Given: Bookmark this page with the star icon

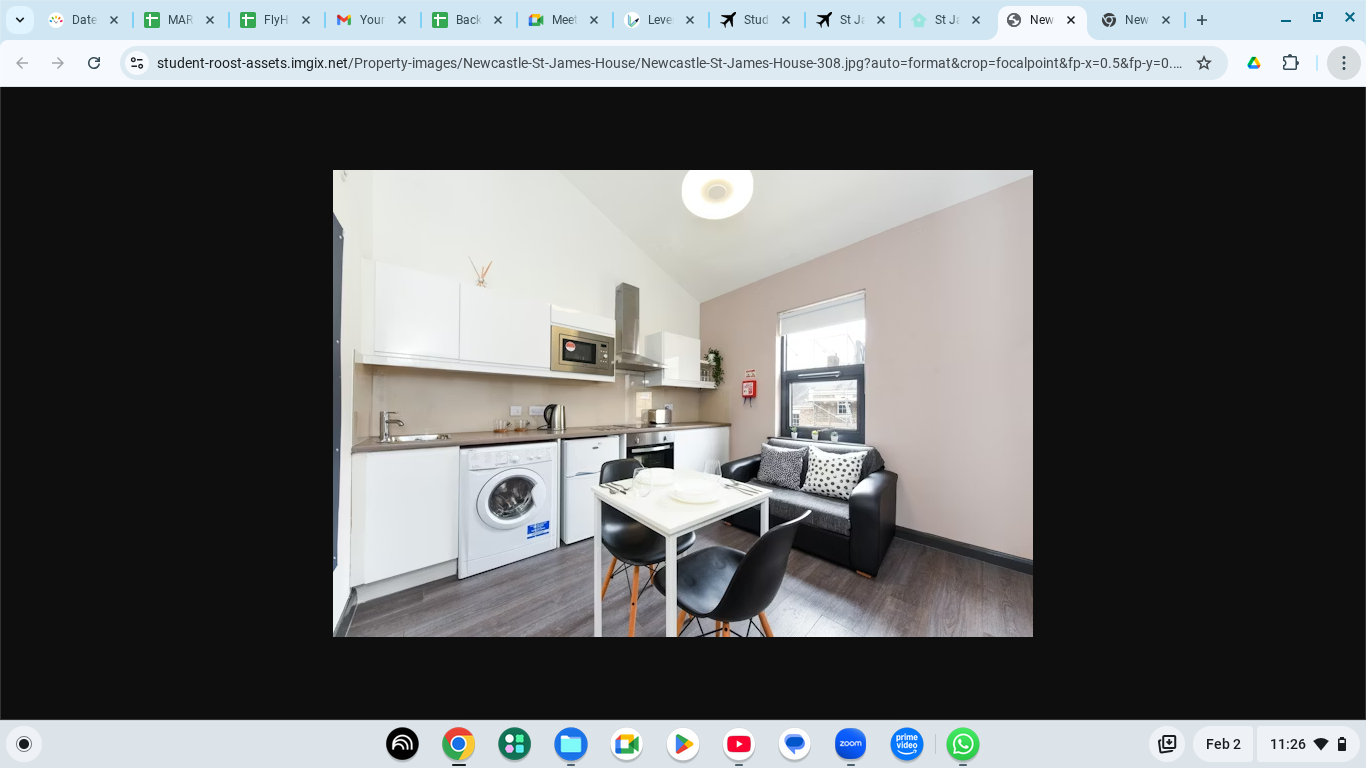Looking at the screenshot, I should click(1204, 63).
